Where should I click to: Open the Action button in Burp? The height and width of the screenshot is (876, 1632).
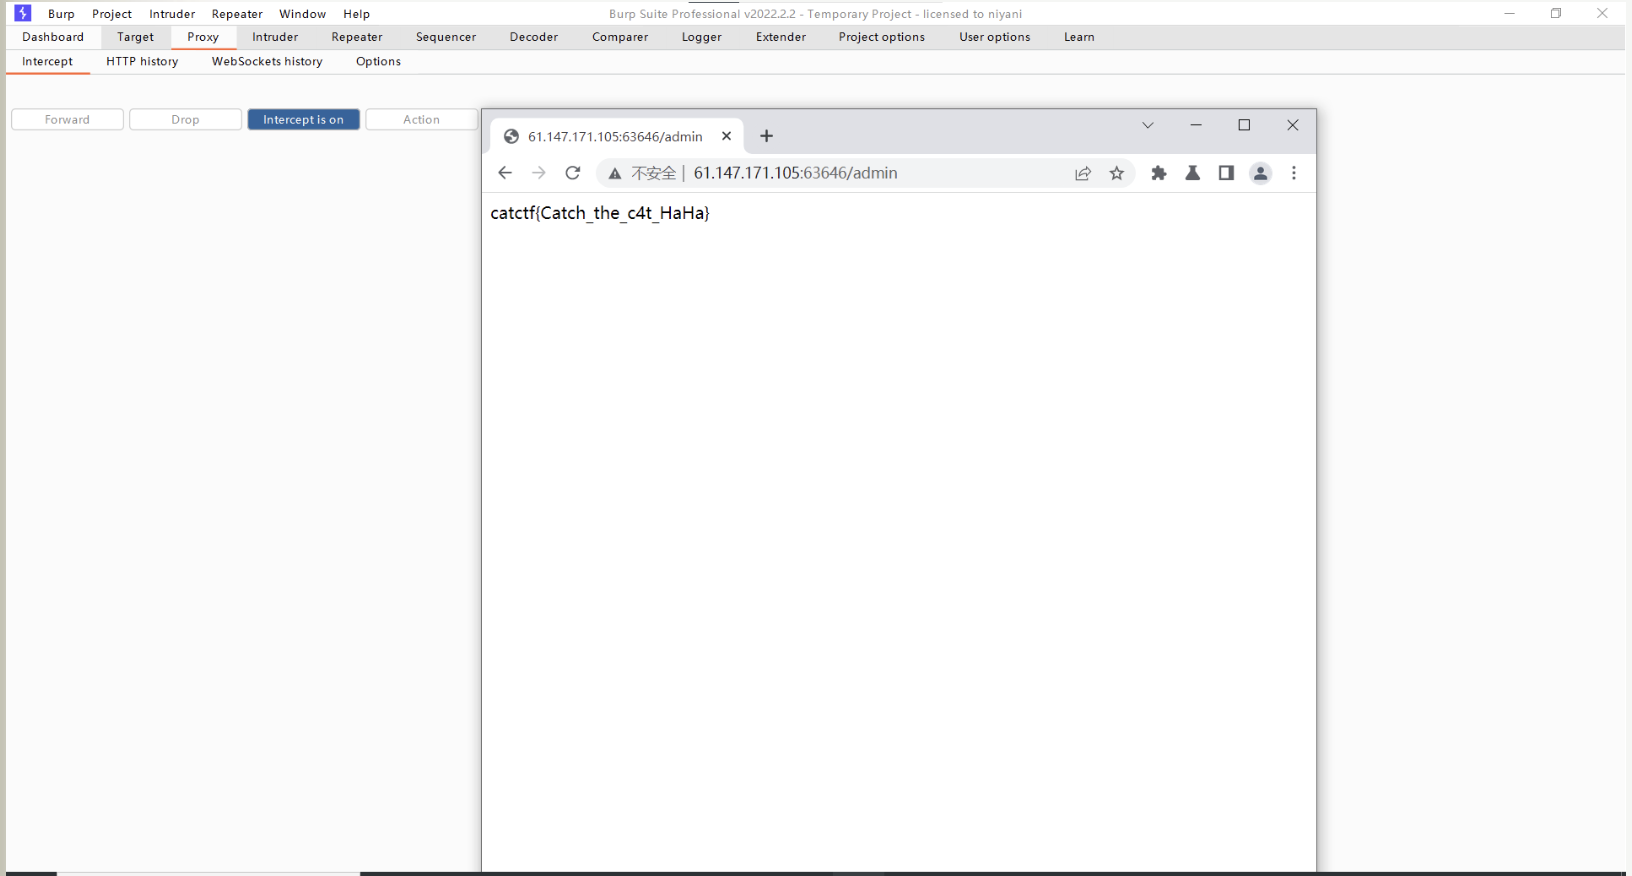[421, 119]
